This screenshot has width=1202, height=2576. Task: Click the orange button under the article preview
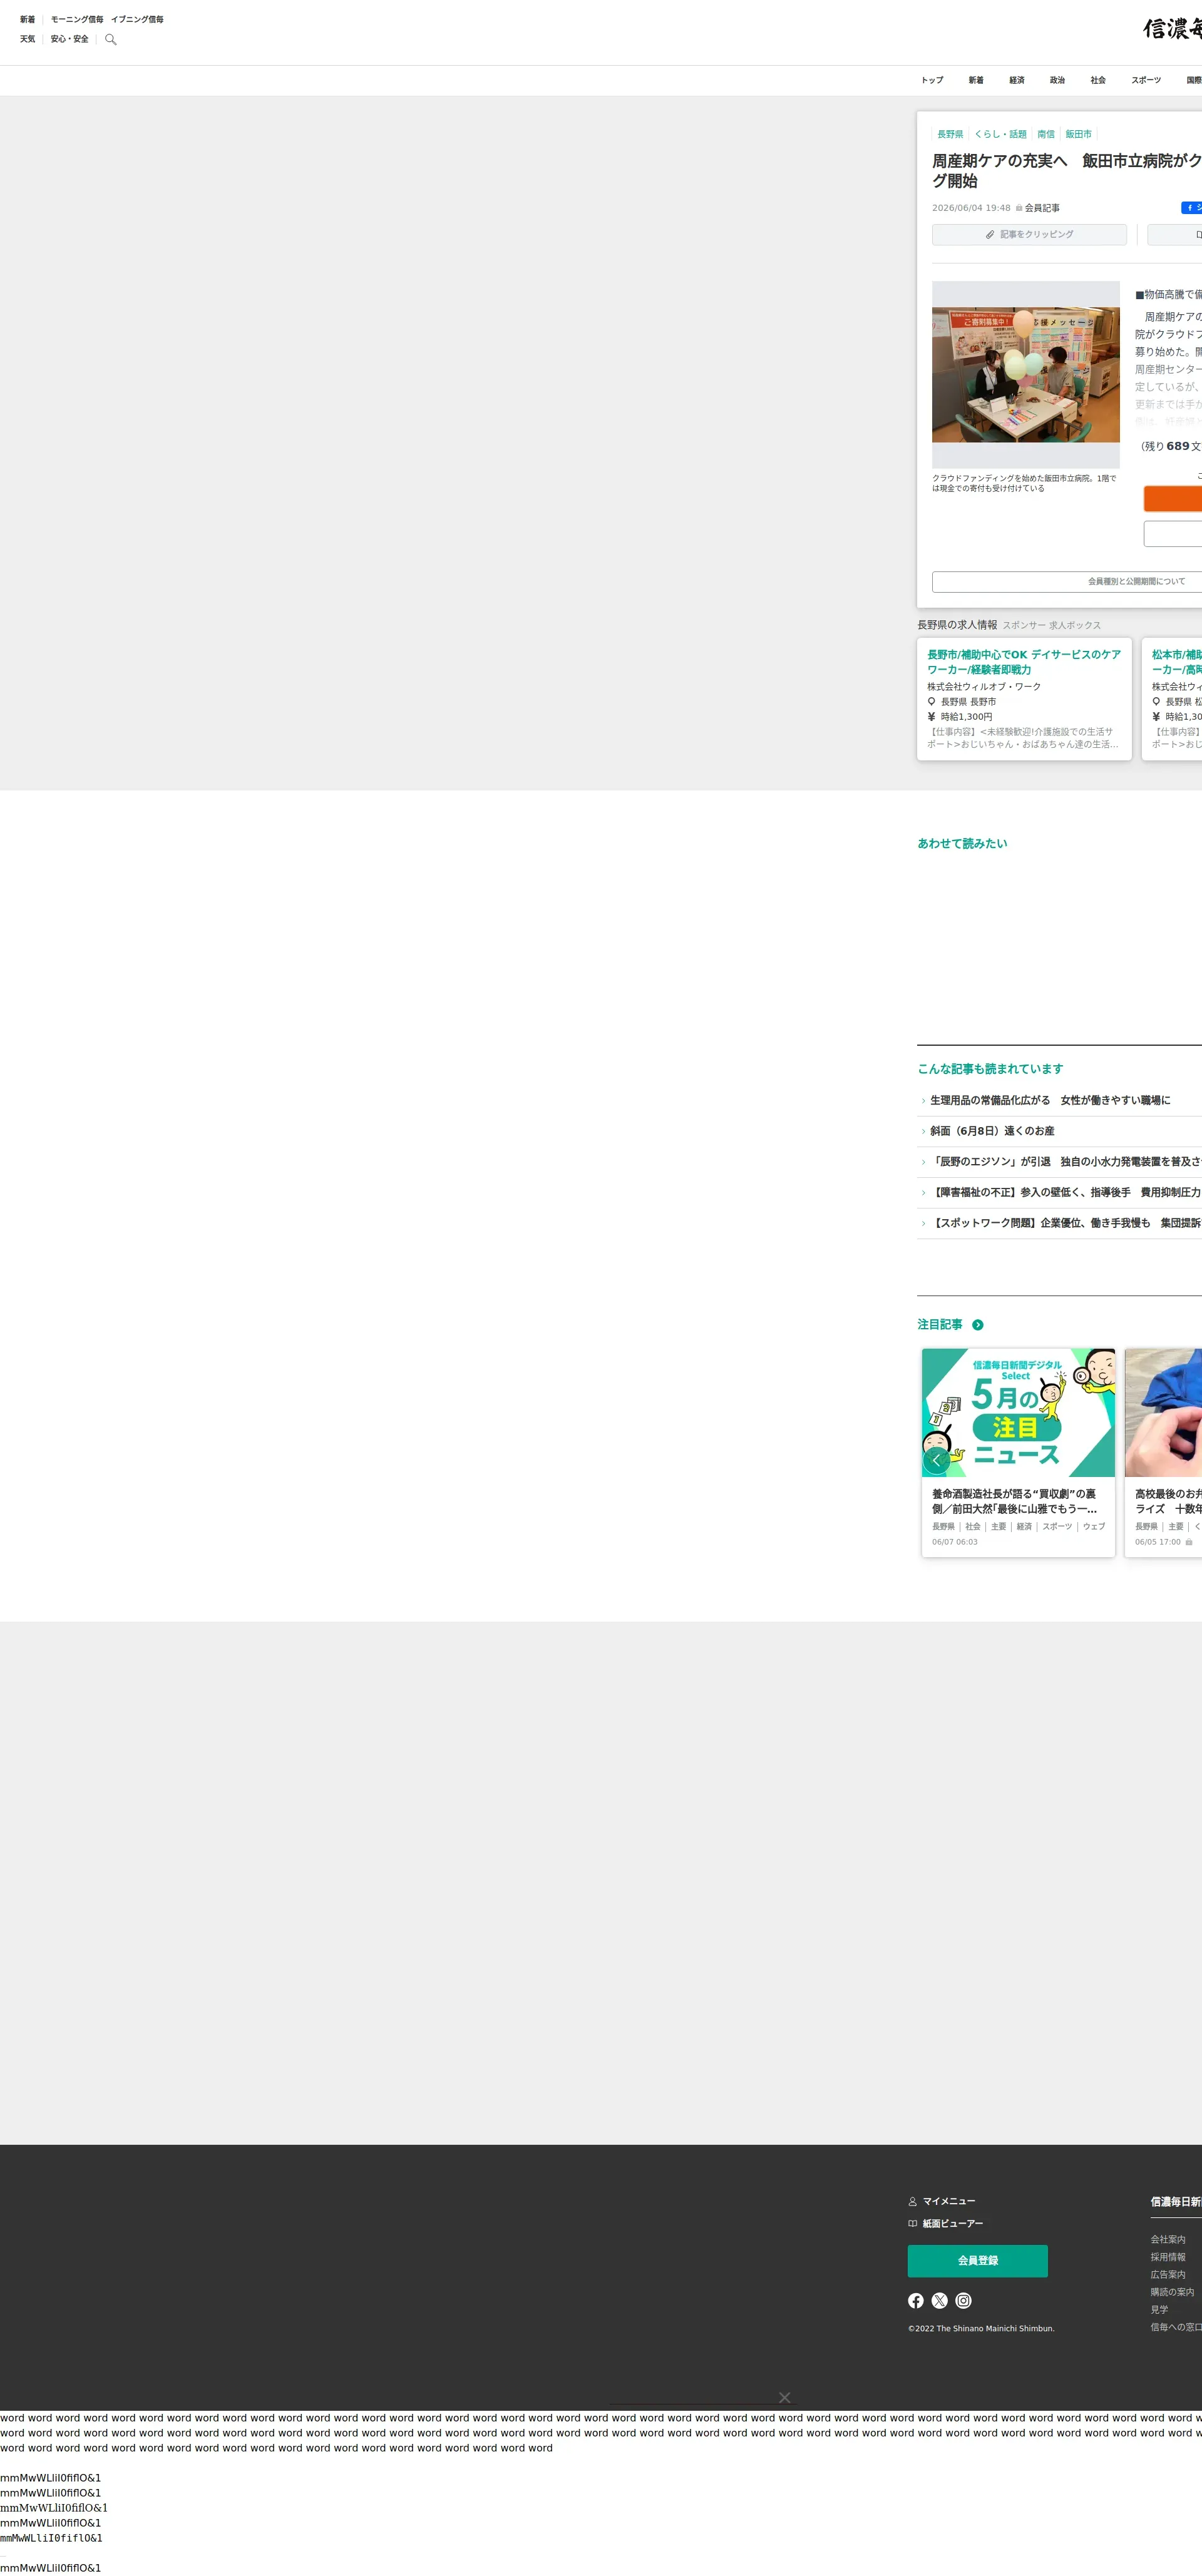1173,499
